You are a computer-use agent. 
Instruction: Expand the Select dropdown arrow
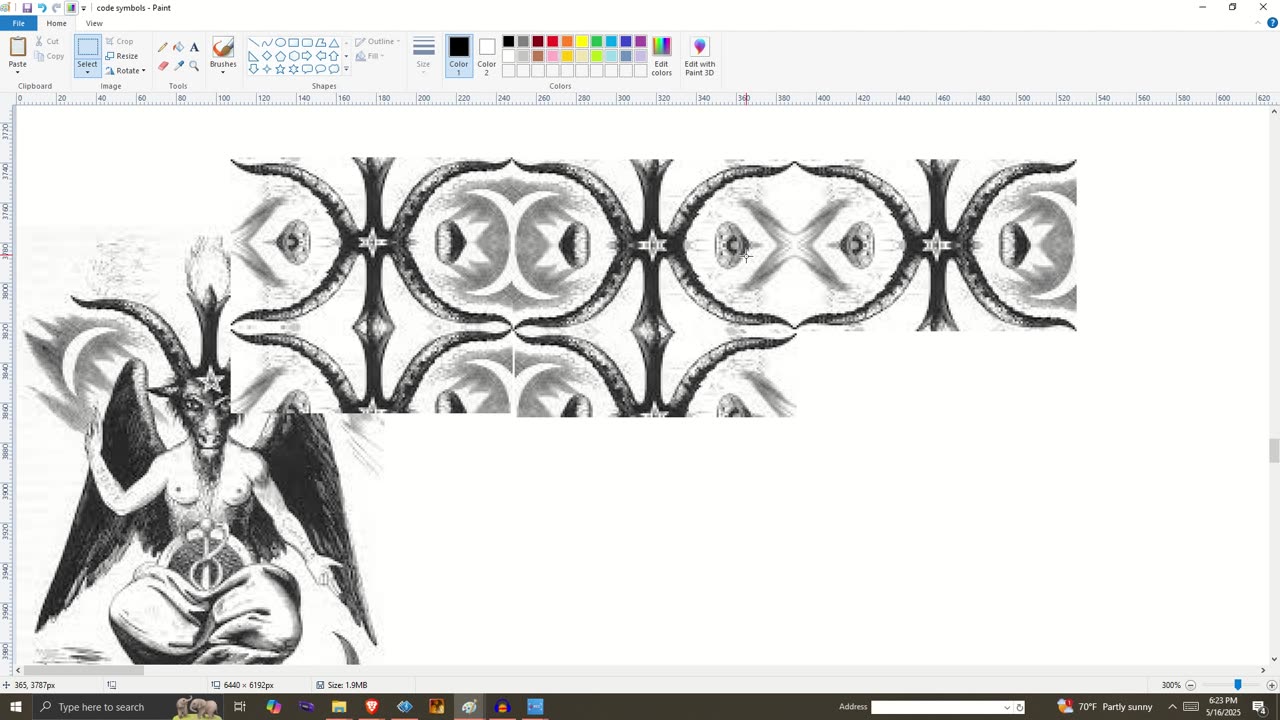tap(87, 71)
